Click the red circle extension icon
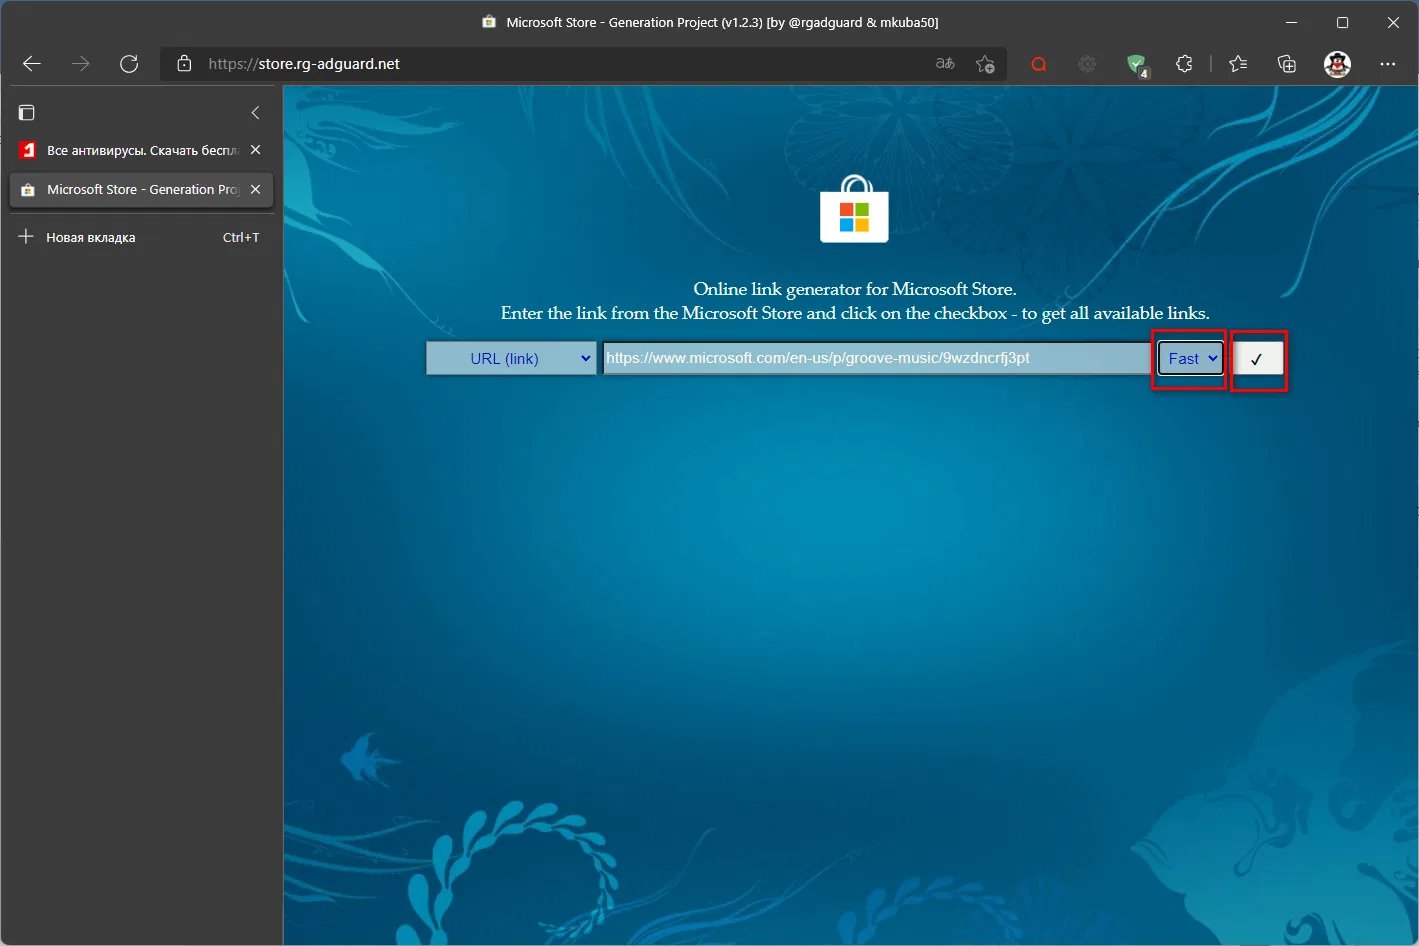This screenshot has width=1419, height=946. click(1039, 64)
